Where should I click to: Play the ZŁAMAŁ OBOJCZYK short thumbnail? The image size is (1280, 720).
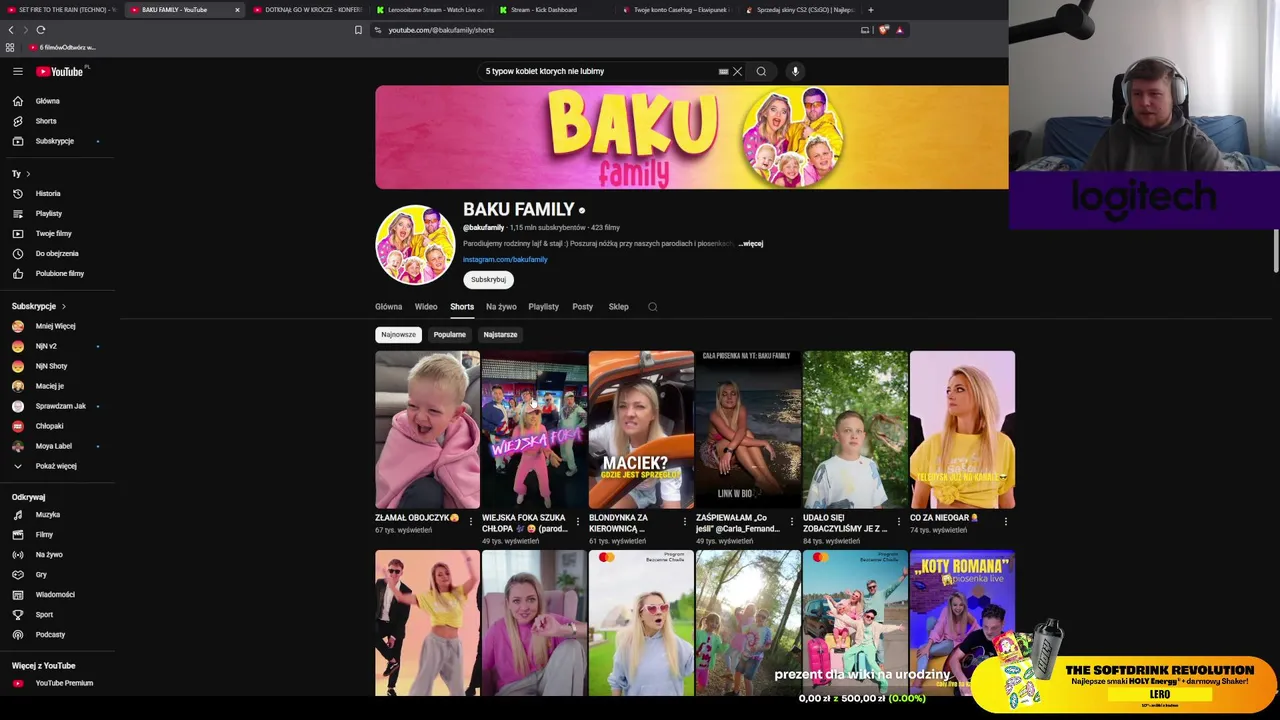pos(427,429)
